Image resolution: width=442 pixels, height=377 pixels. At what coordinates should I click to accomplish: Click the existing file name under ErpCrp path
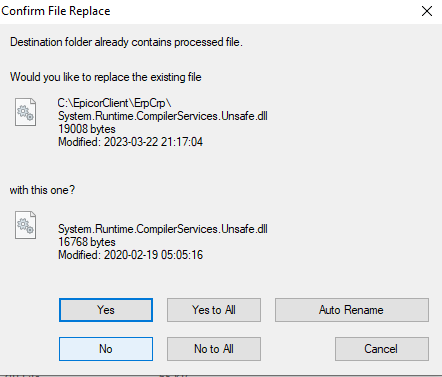coord(163,116)
